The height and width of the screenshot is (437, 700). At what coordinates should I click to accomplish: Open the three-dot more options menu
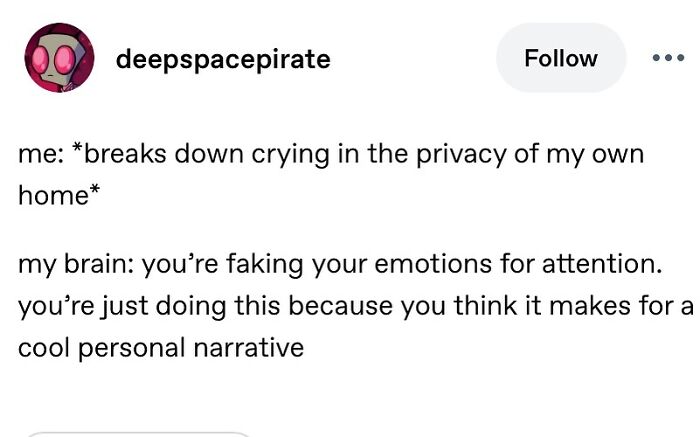pos(667,58)
